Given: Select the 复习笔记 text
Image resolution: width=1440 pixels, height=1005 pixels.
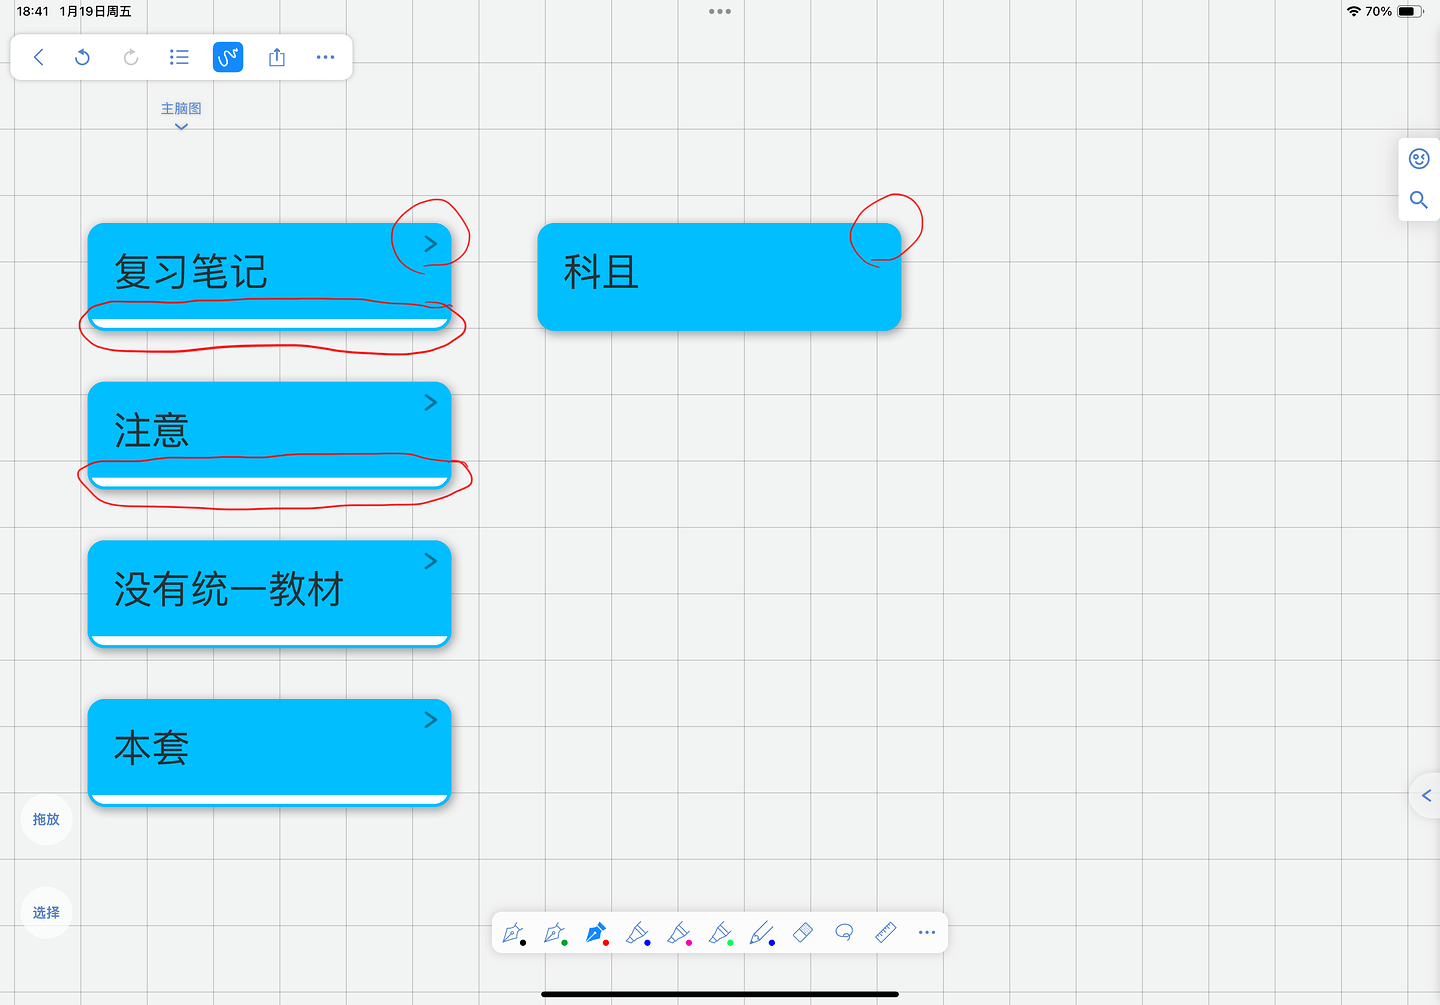Looking at the screenshot, I should click(191, 272).
